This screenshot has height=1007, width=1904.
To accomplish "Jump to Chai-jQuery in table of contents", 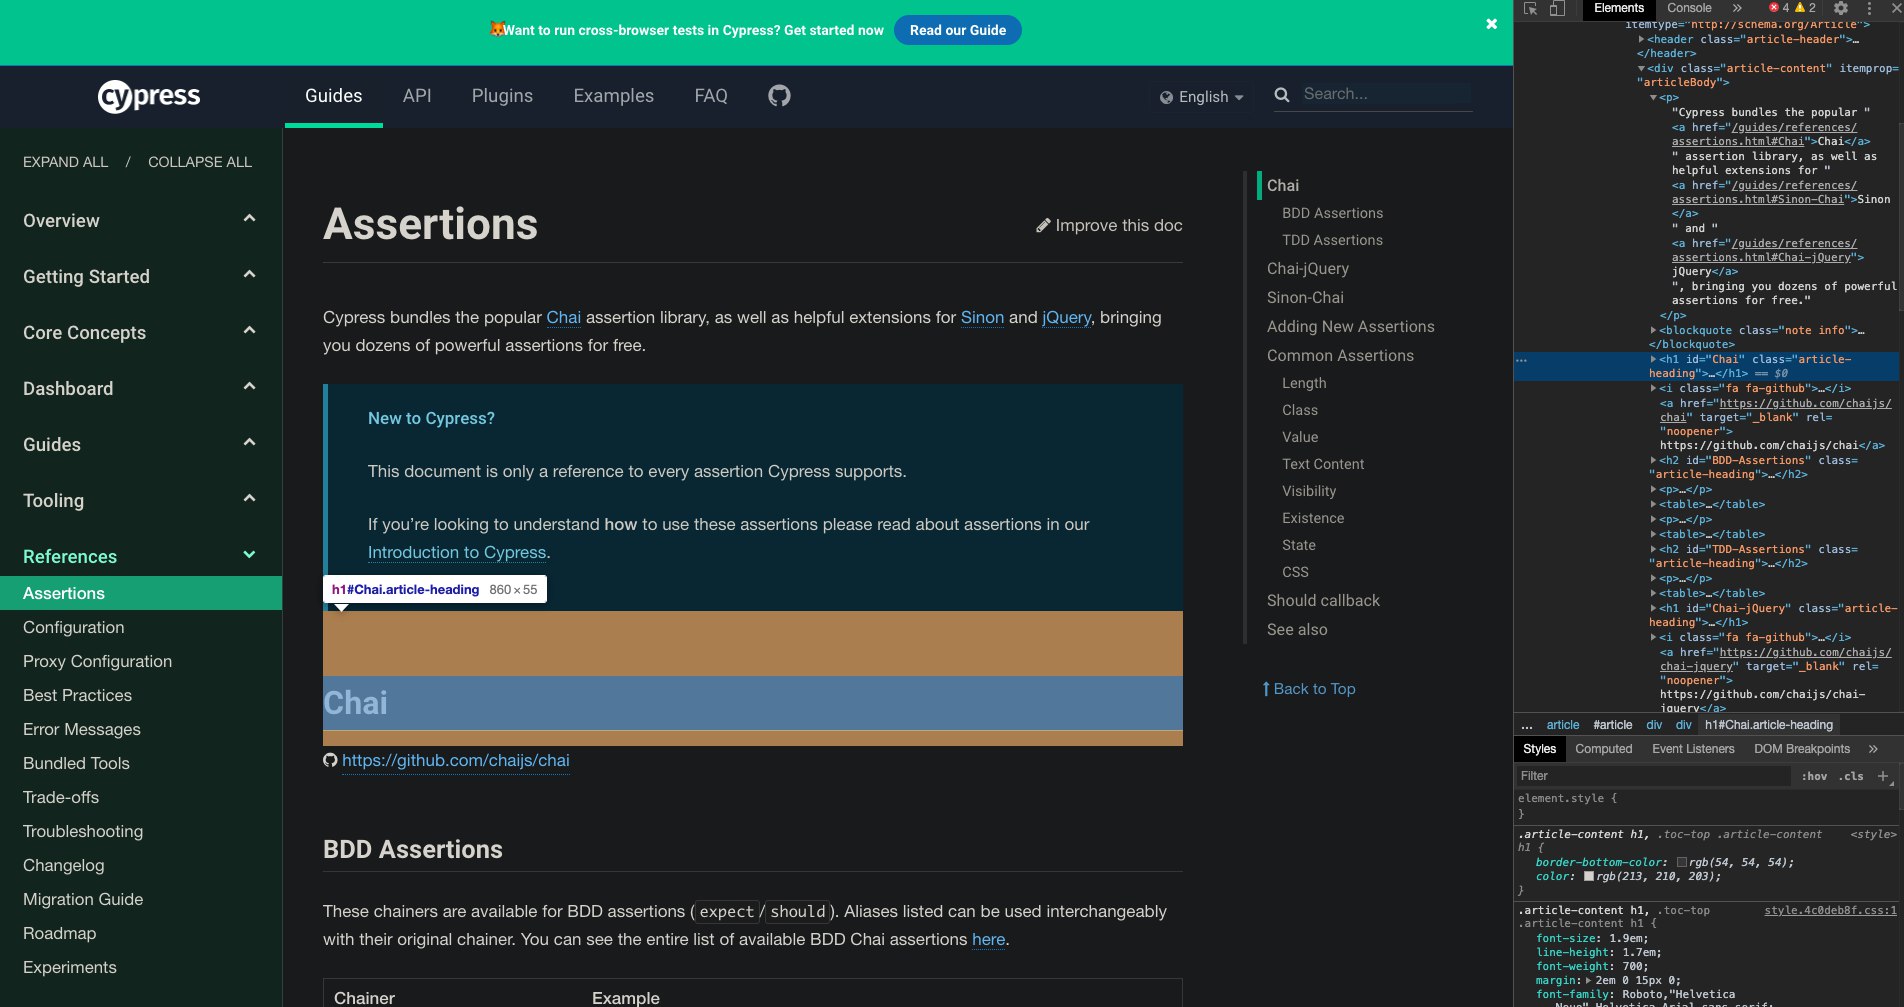I will (x=1308, y=268).
